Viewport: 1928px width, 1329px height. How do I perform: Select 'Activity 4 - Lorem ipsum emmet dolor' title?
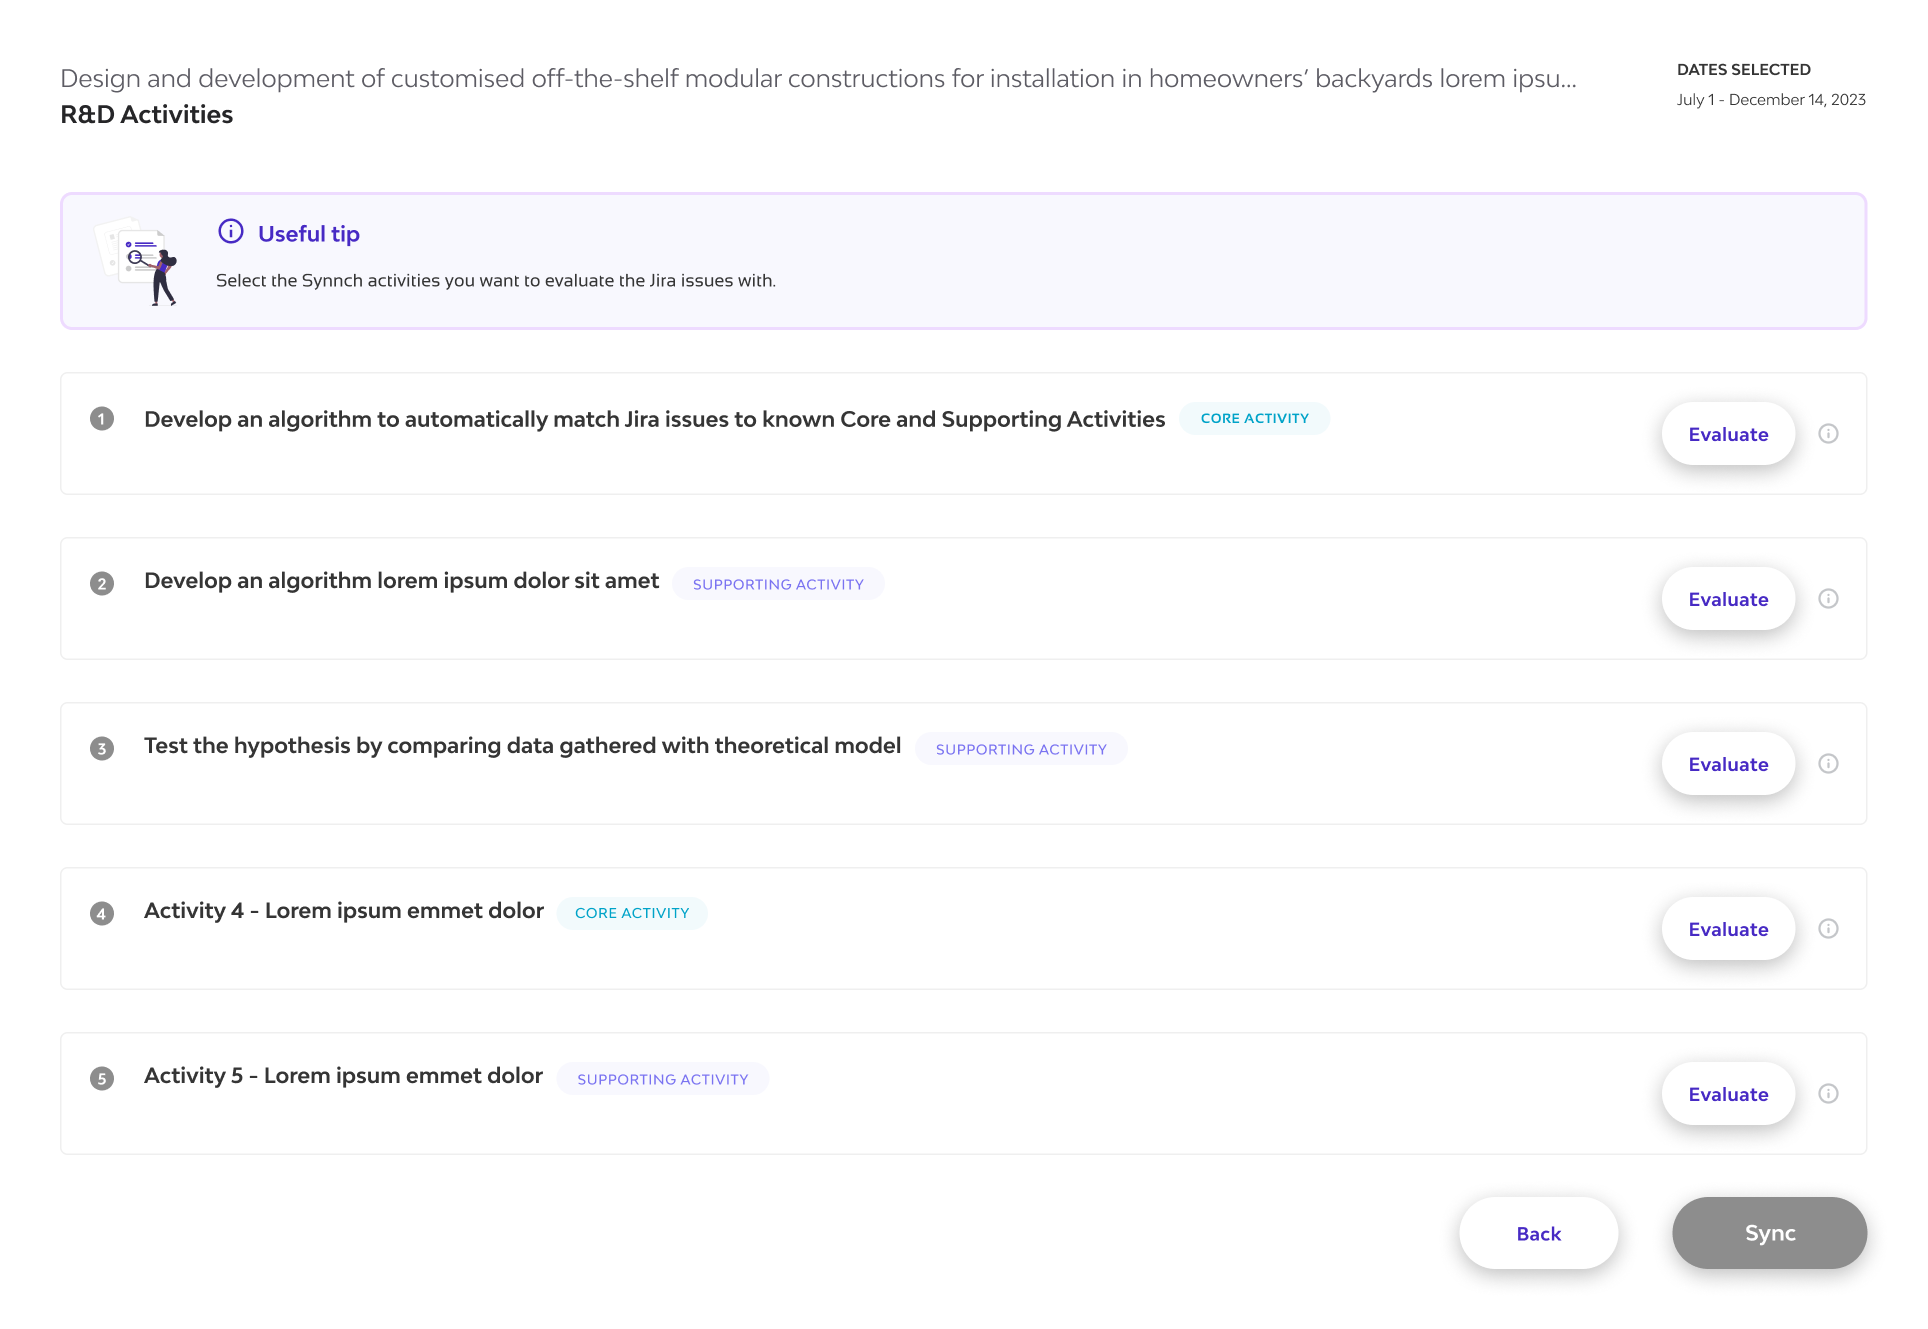344,911
